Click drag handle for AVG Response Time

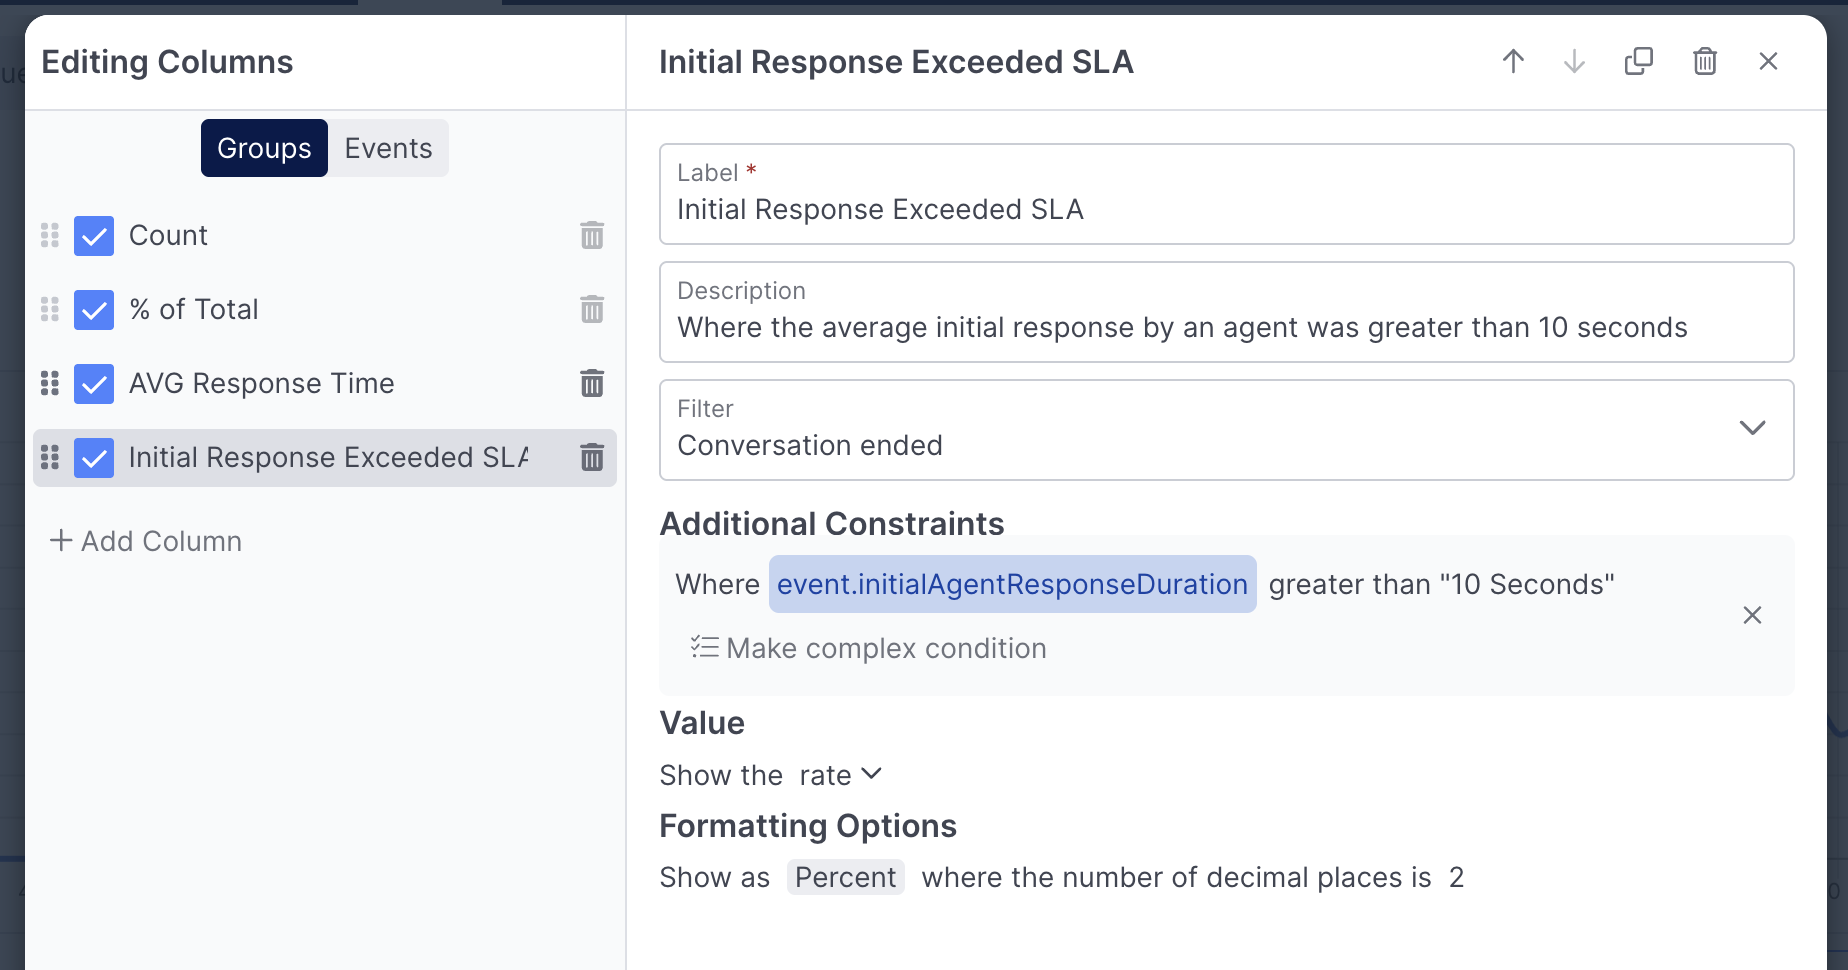[50, 384]
